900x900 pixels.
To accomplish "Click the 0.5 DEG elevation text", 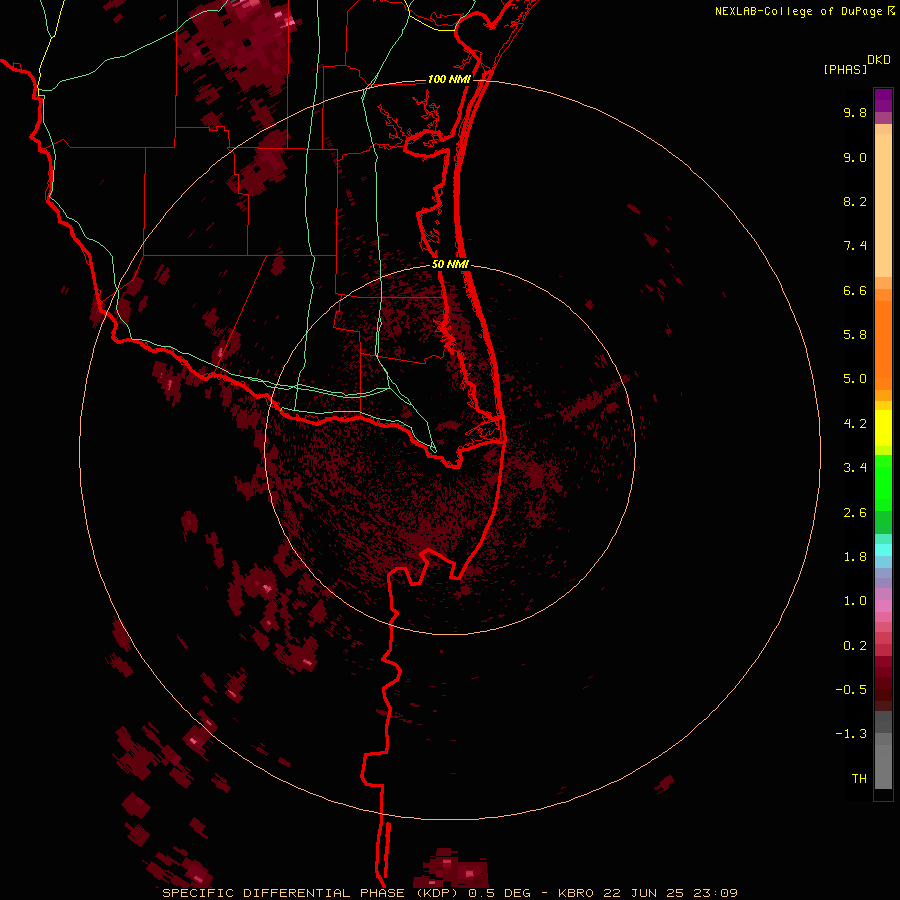I will point(500,893).
